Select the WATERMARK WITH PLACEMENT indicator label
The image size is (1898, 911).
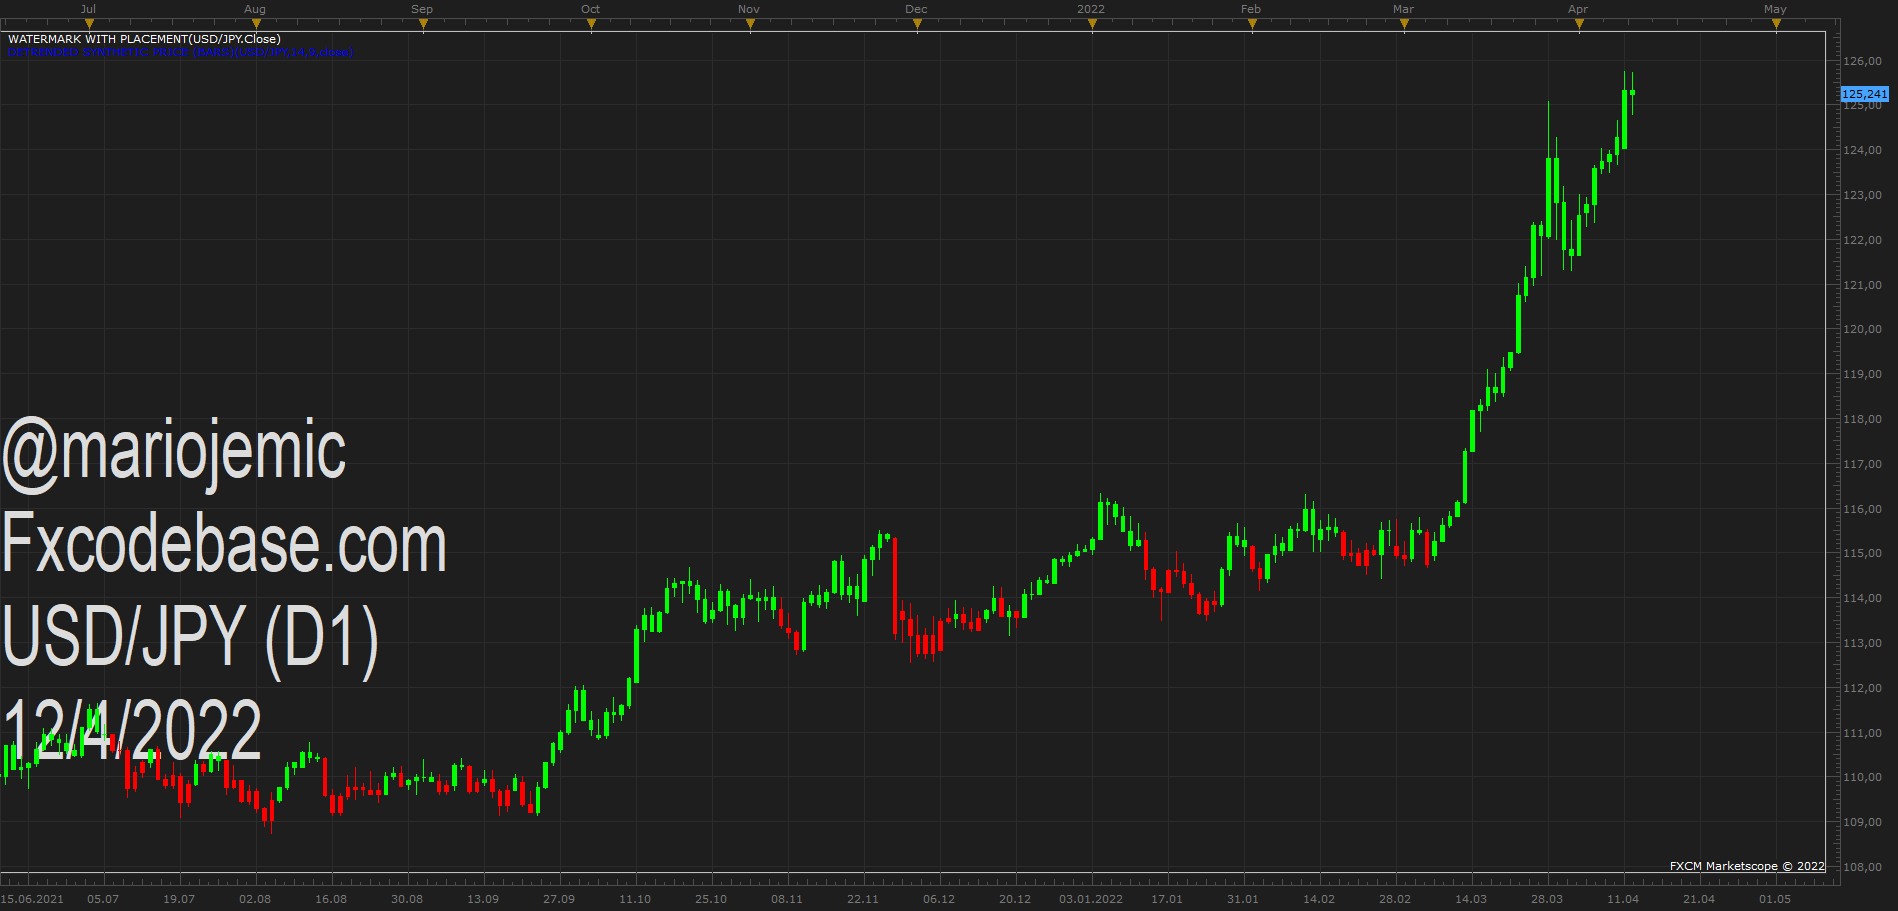144,39
